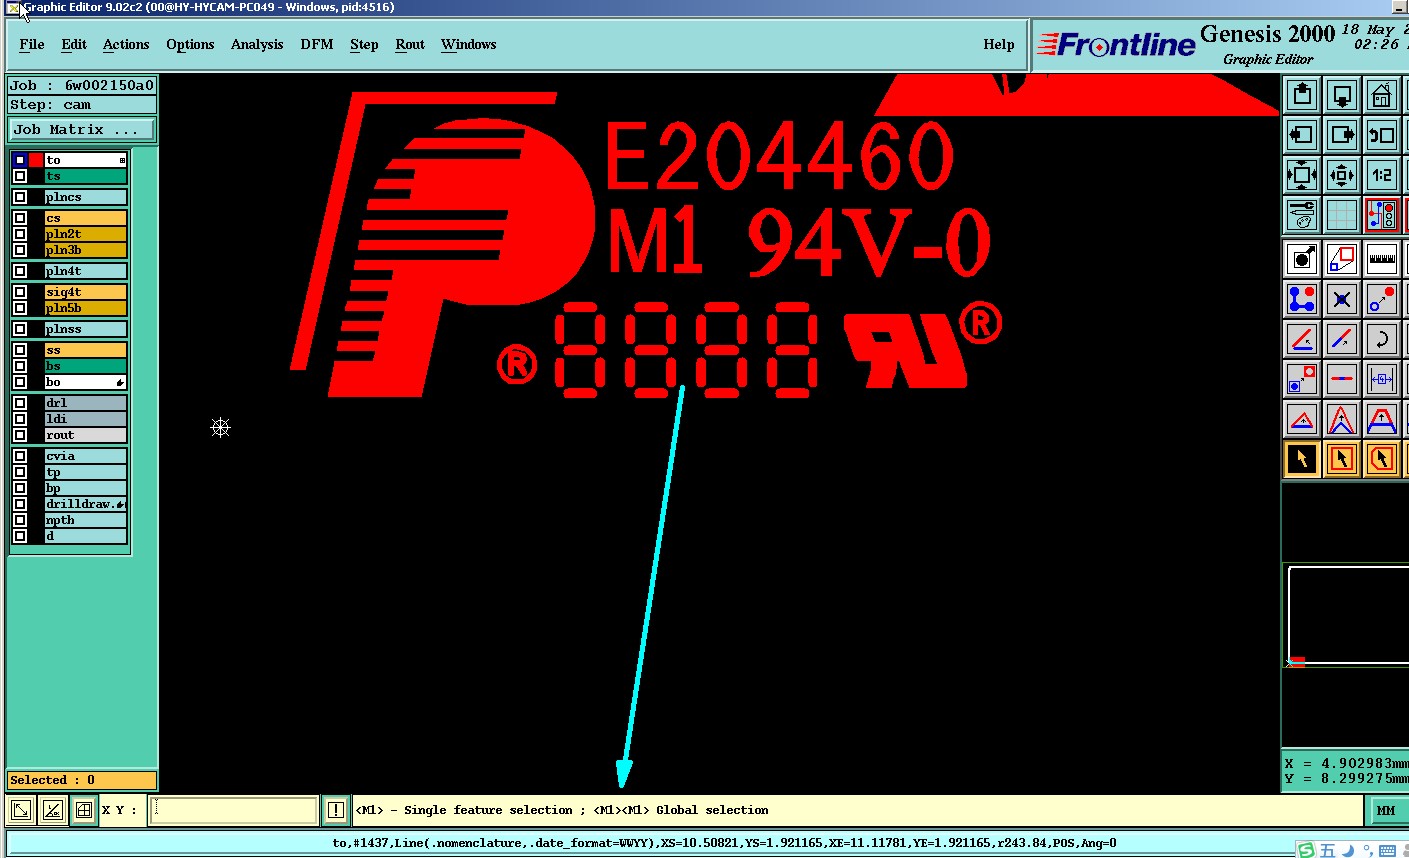Open the Options menu
Image resolution: width=1409 pixels, height=858 pixels.
(x=190, y=44)
